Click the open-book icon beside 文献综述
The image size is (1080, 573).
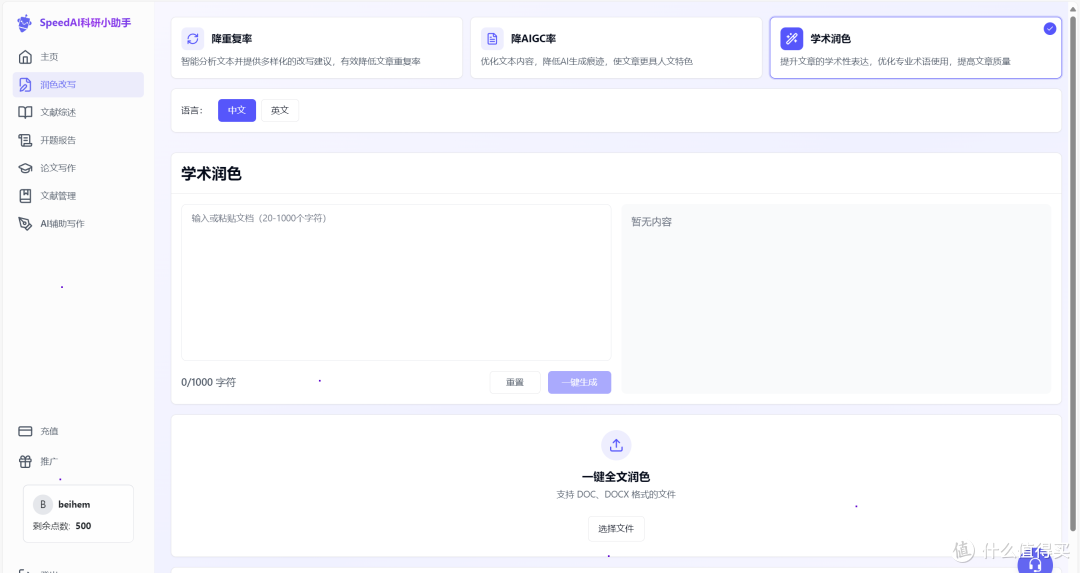coord(25,112)
